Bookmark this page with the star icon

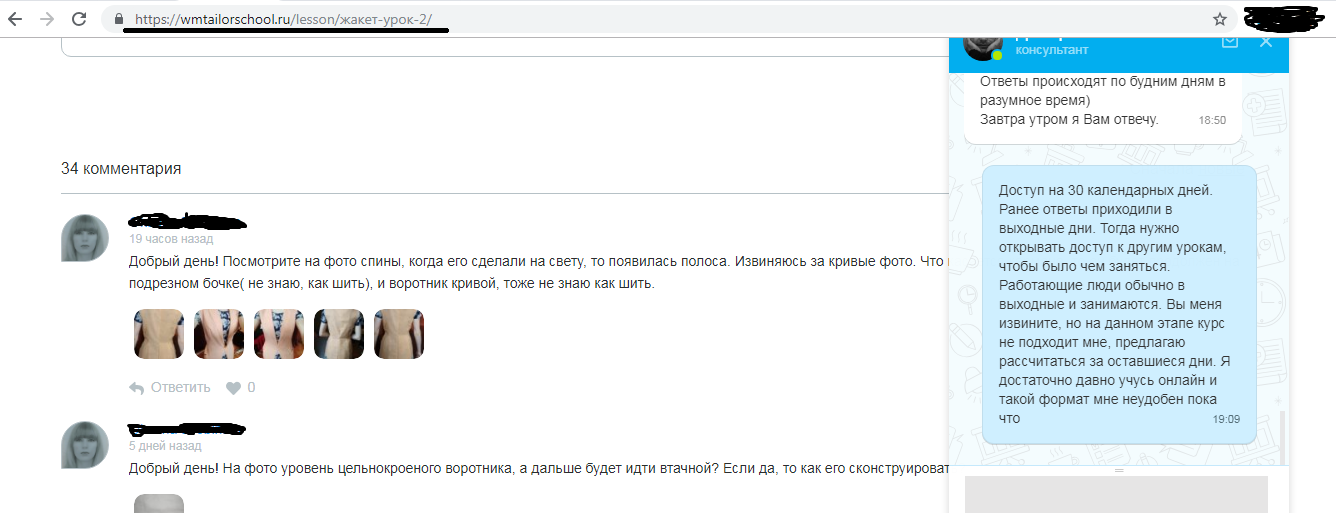point(1219,19)
